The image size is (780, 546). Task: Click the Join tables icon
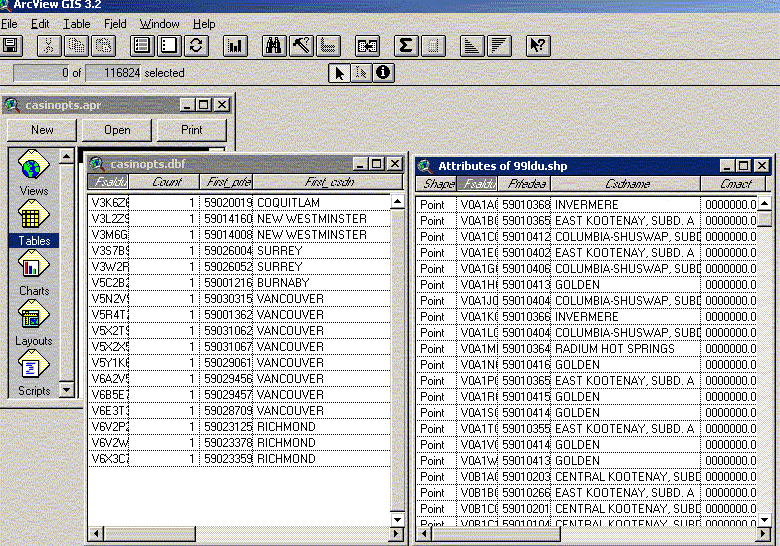[367, 45]
